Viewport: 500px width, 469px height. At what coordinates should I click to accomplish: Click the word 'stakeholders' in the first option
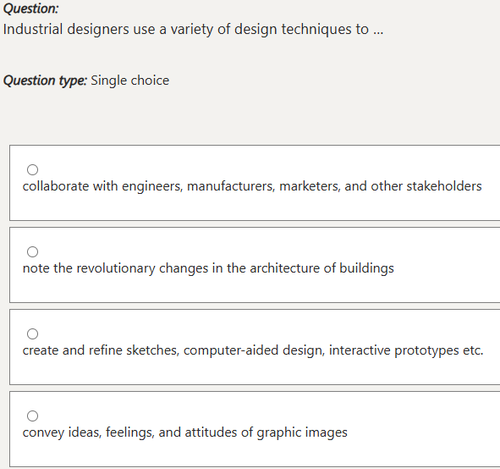(x=444, y=186)
